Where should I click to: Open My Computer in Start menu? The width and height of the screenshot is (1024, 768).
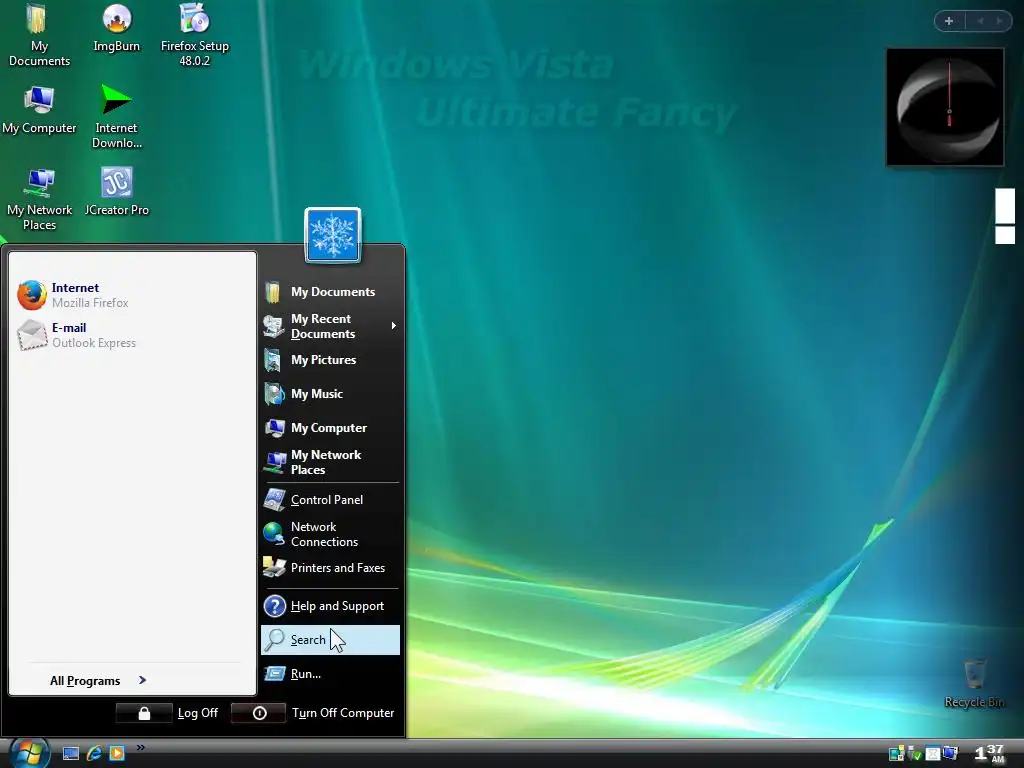coord(330,428)
